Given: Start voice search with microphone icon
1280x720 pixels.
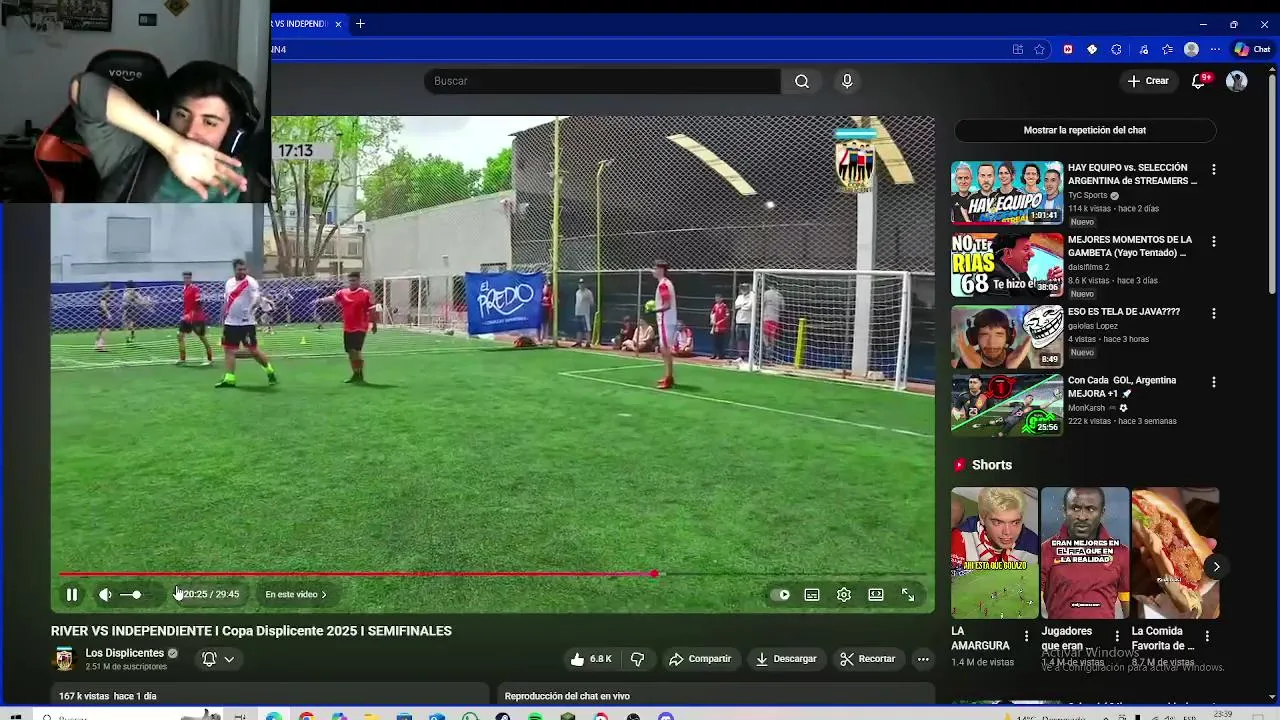Looking at the screenshot, I should point(847,81).
